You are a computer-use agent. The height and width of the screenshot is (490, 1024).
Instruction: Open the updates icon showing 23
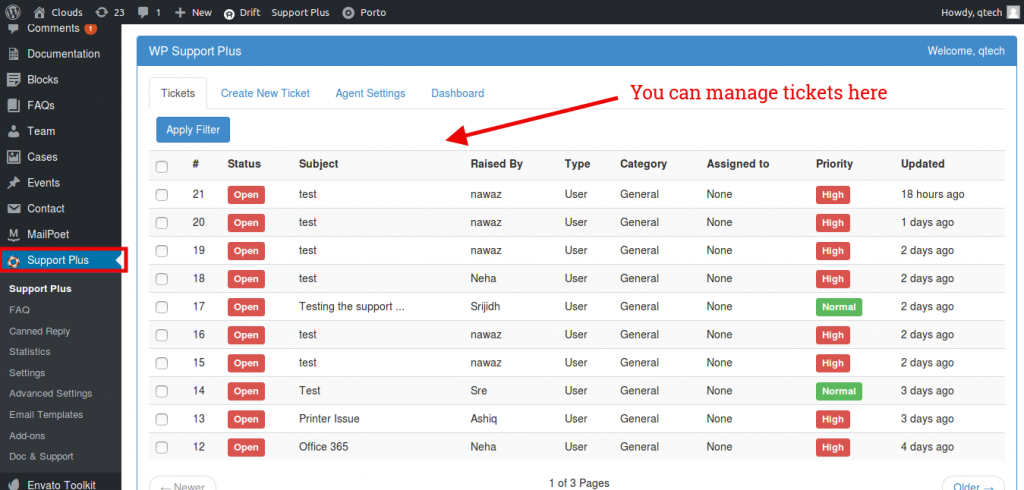coord(101,12)
